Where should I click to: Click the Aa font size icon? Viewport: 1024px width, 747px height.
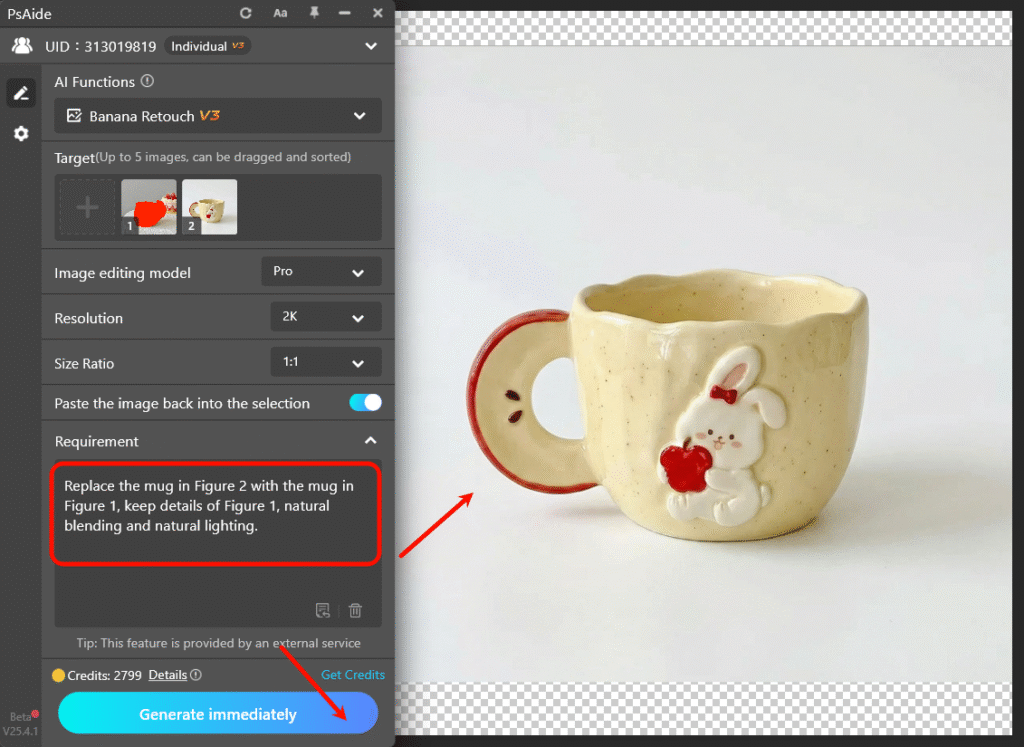click(x=280, y=13)
